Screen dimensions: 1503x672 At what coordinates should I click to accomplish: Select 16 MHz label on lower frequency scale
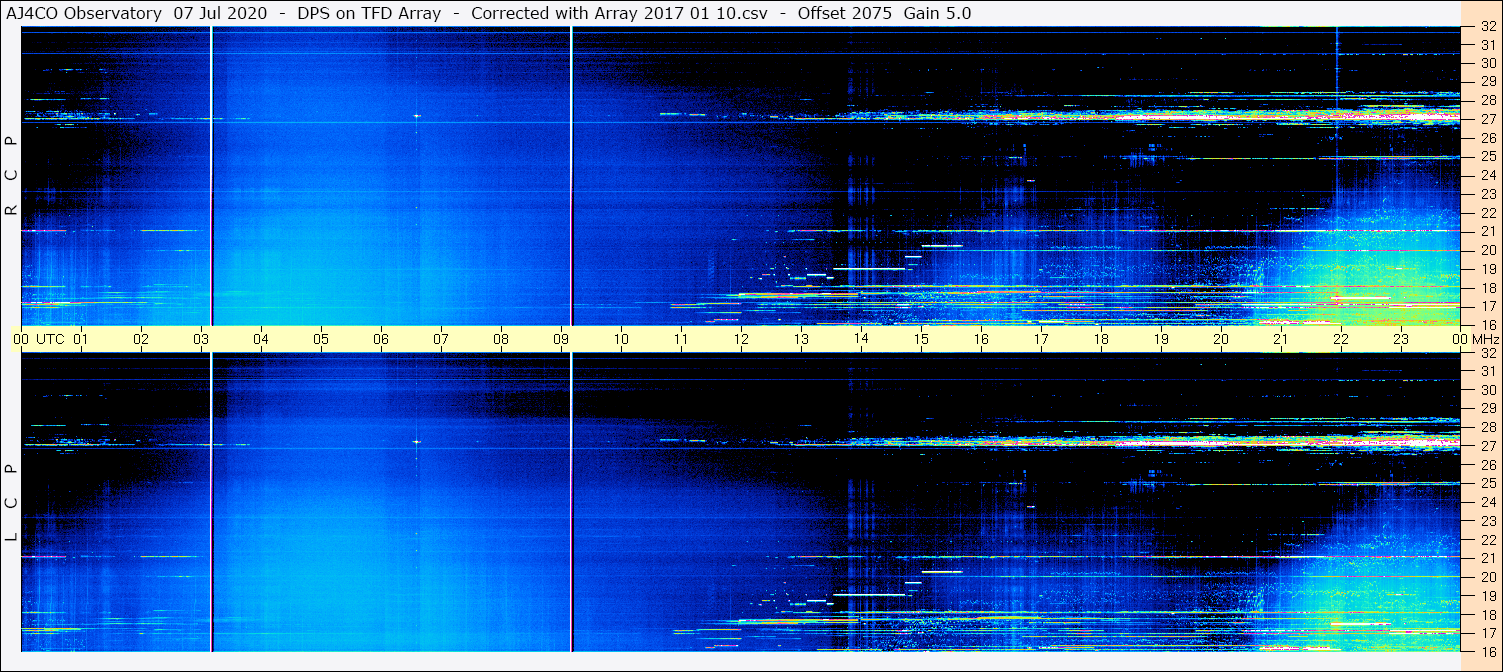(1487, 651)
